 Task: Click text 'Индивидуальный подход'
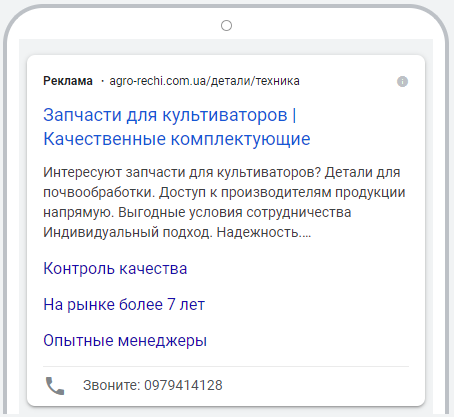[128, 232]
